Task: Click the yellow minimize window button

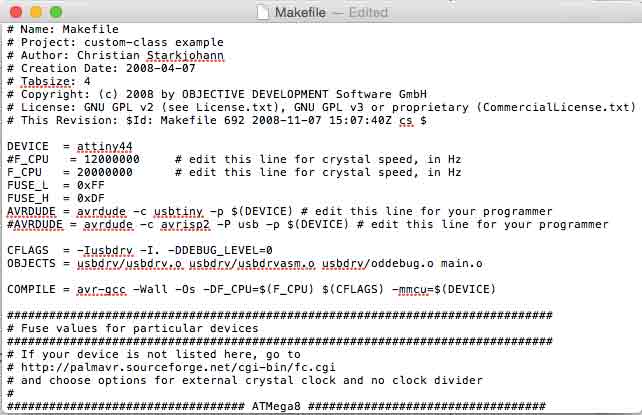Action: click(36, 12)
